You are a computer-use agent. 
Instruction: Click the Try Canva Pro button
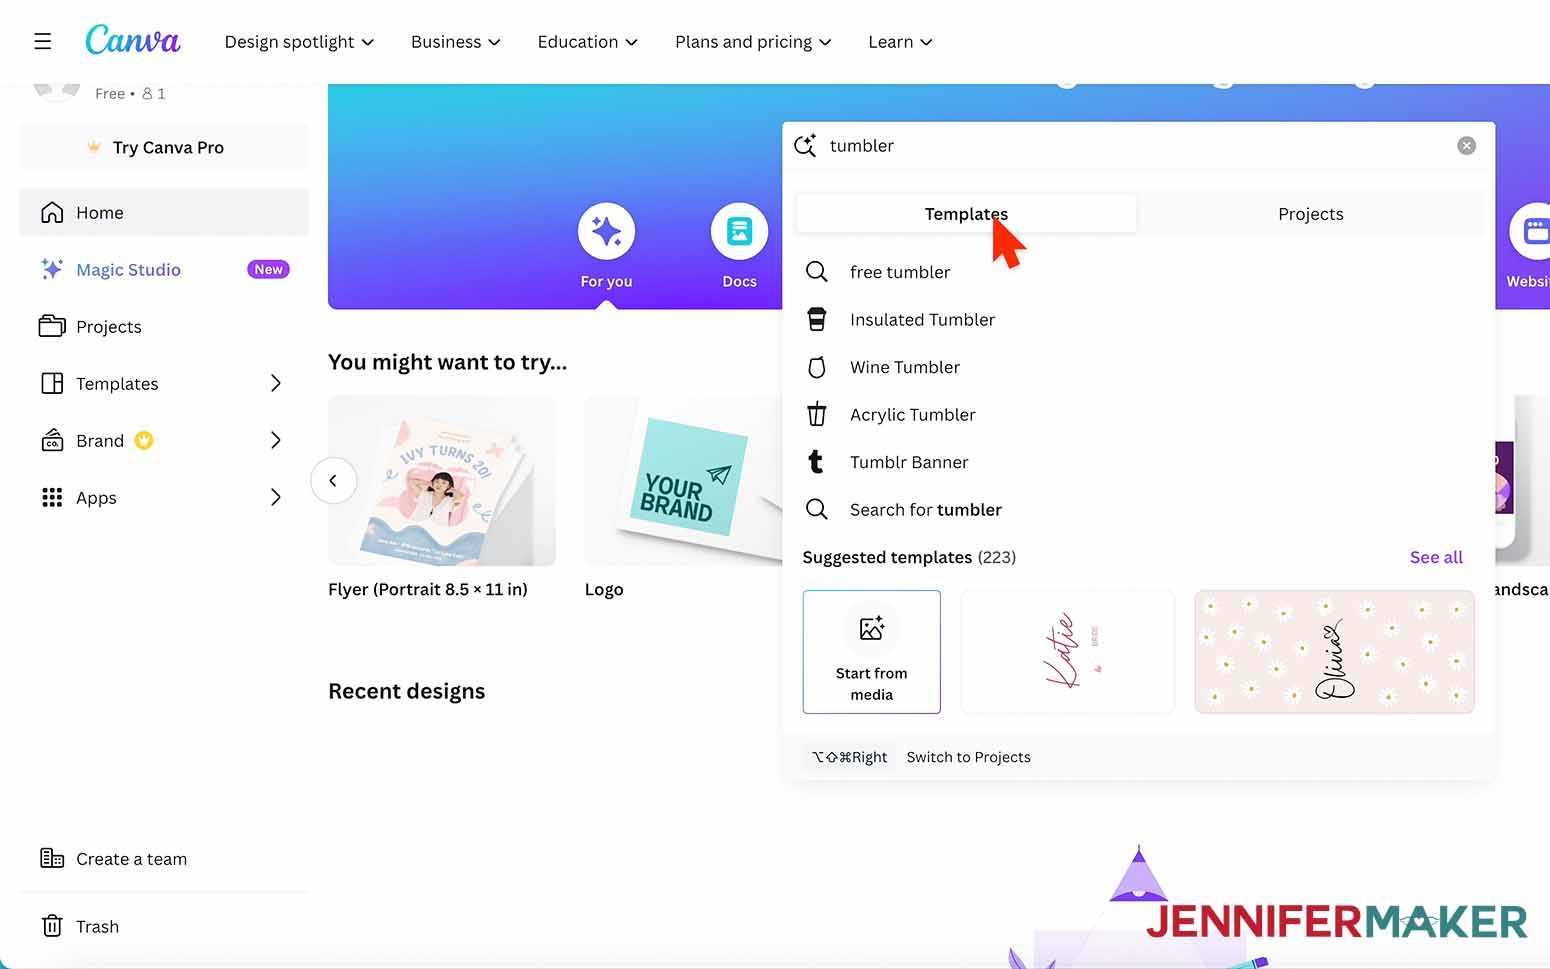[x=164, y=147]
